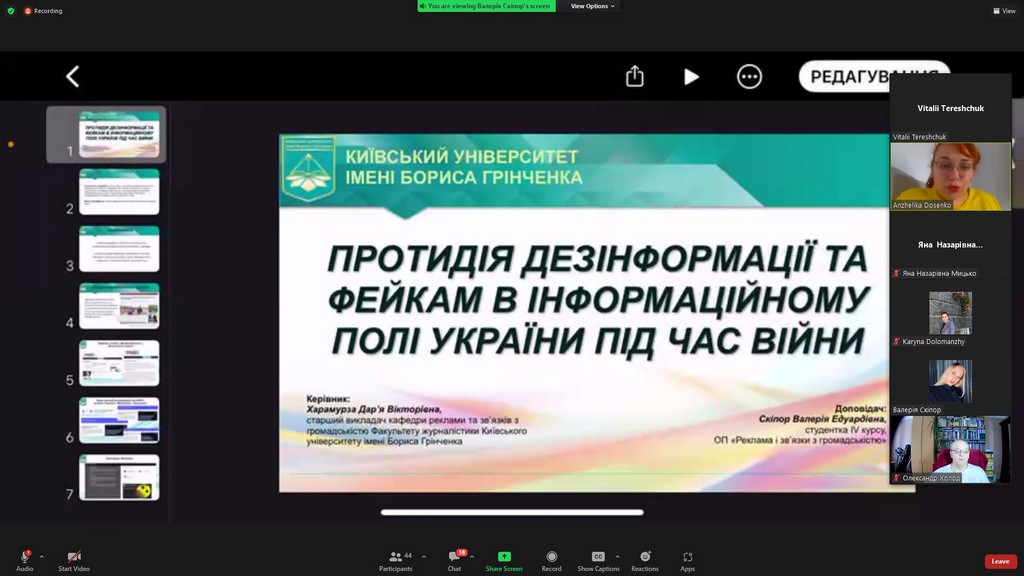Click the green encryption shield icon

11,11
